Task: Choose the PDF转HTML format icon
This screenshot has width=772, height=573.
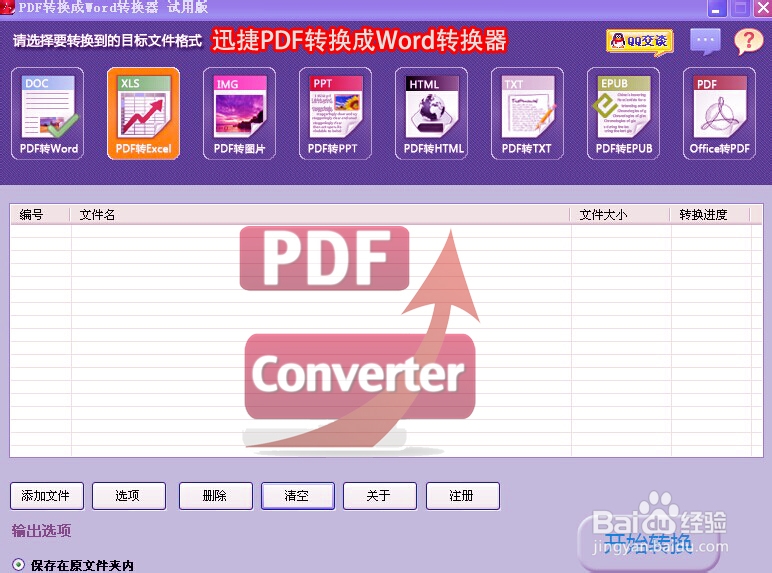Action: tap(431, 114)
